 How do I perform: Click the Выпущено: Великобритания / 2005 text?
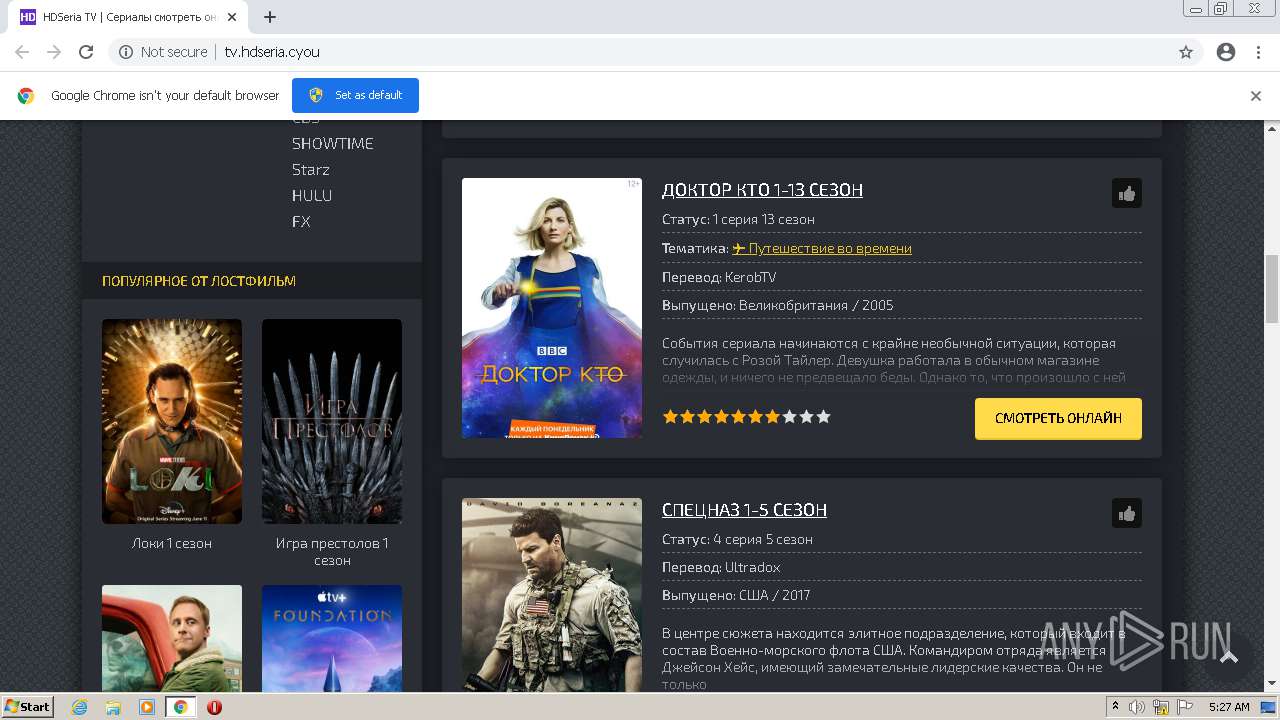(778, 305)
